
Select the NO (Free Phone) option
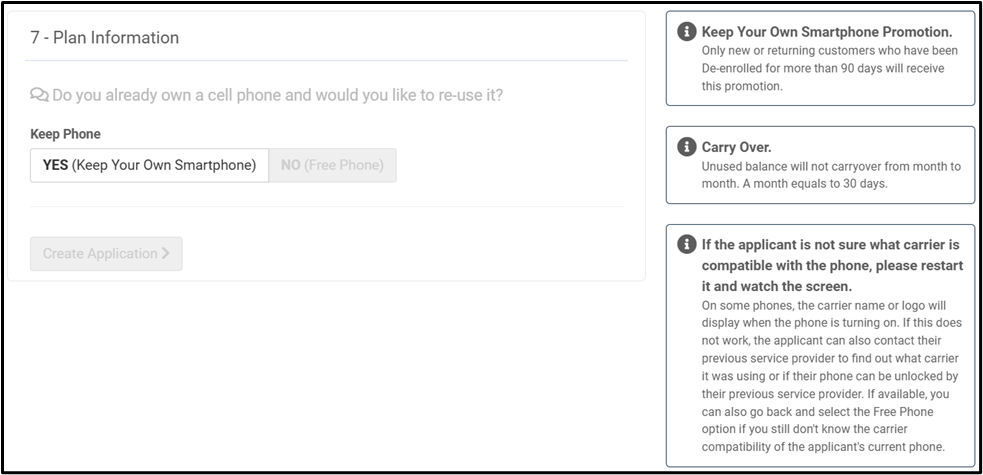tap(332, 165)
